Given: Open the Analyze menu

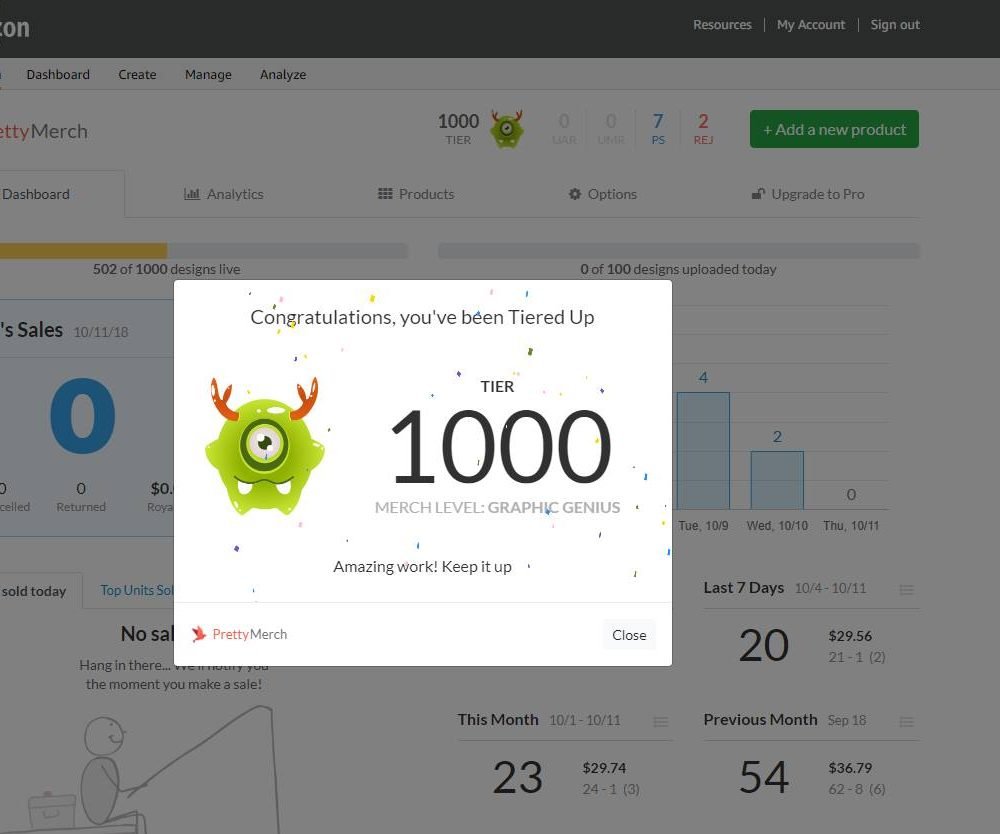Looking at the screenshot, I should click(282, 74).
